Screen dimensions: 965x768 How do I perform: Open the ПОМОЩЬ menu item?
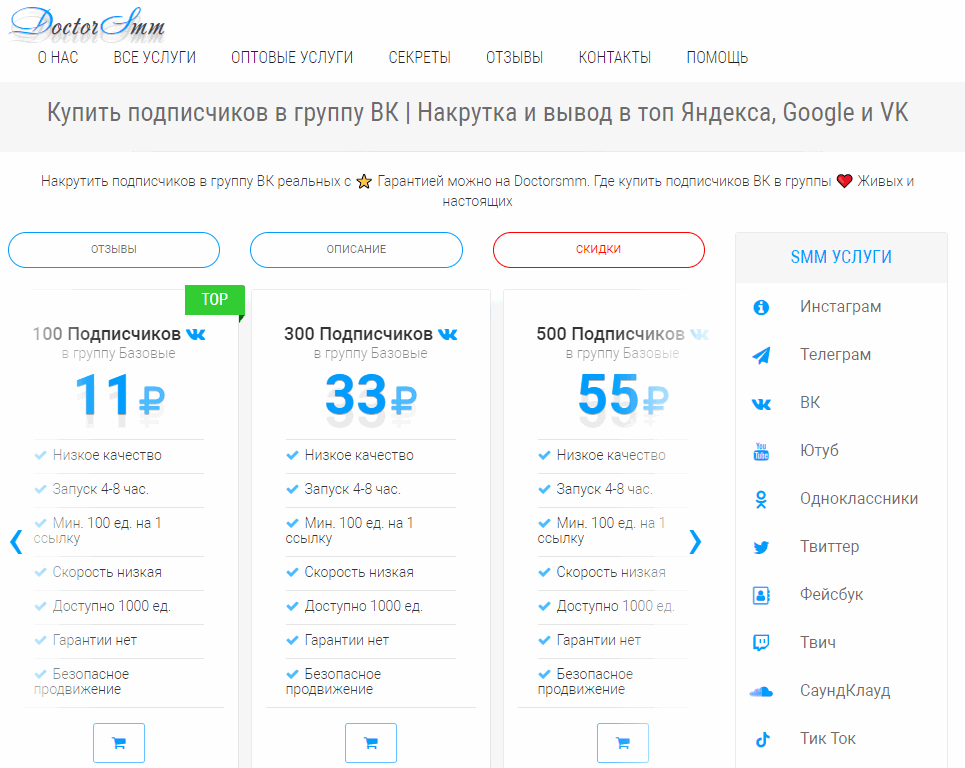pos(717,58)
